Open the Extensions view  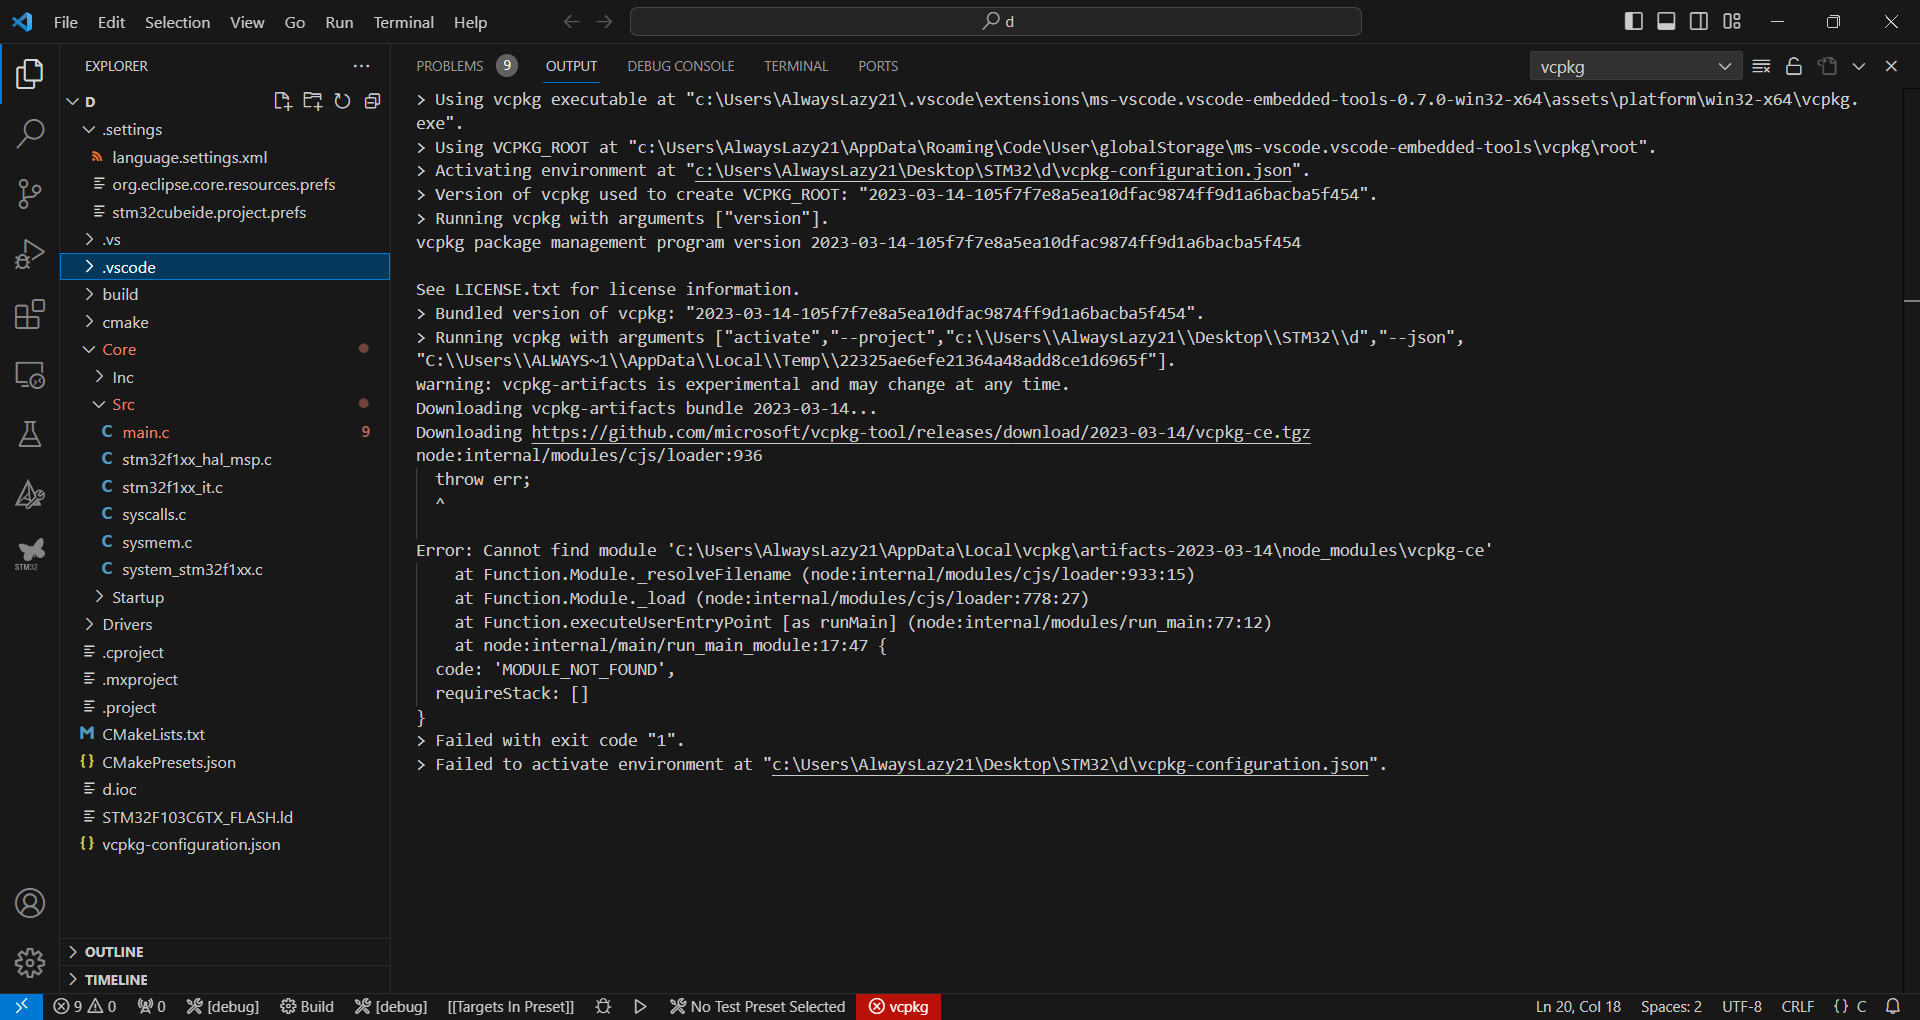click(30, 313)
